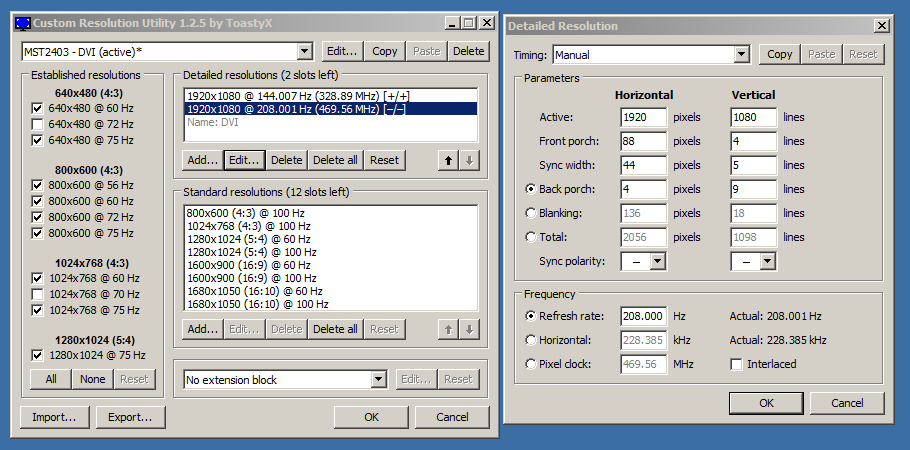The width and height of the screenshot is (910, 450).
Task: Close the Detailed Resolution dialog
Action: pyautogui.click(x=881, y=25)
